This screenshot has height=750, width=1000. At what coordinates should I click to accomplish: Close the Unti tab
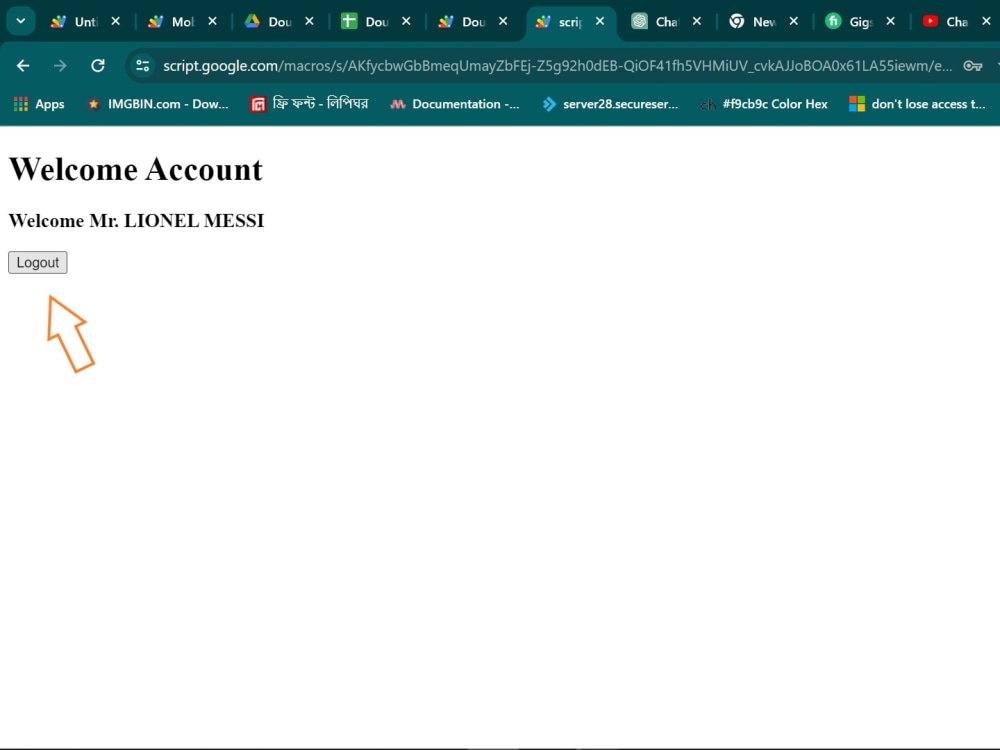point(115,21)
